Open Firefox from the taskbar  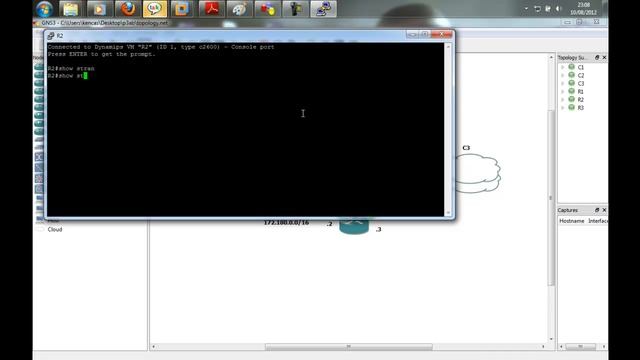127,9
